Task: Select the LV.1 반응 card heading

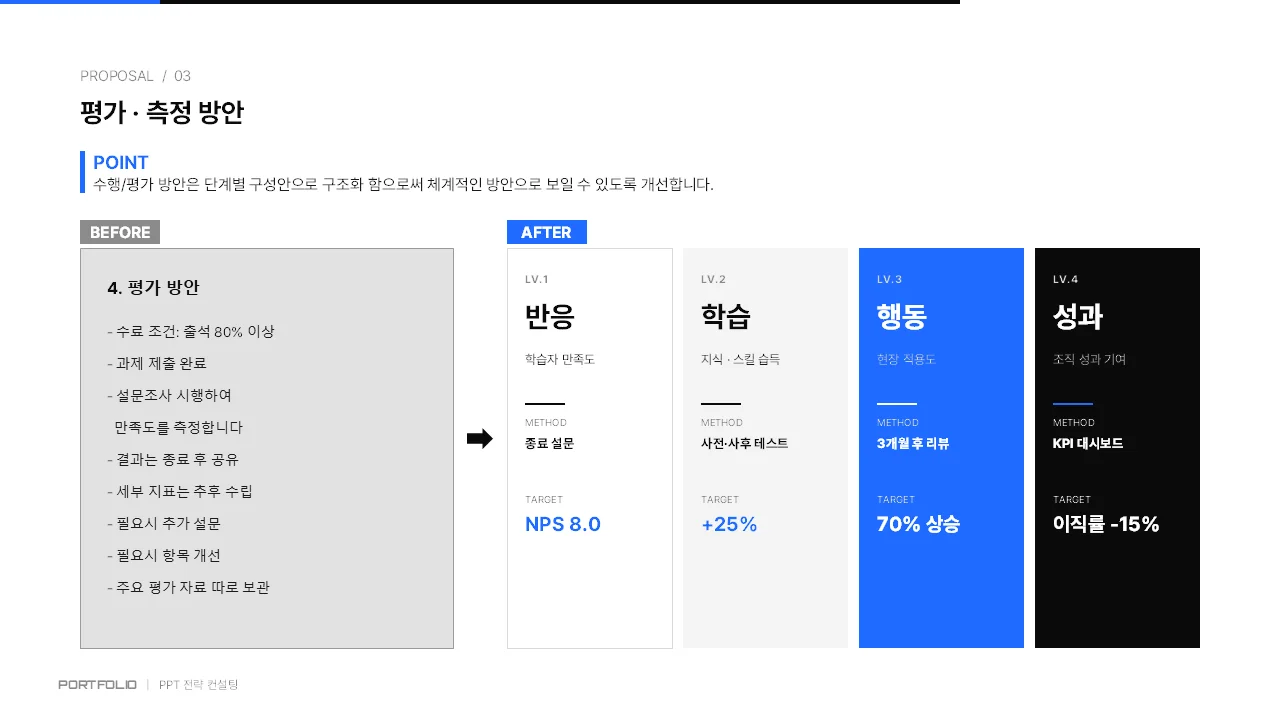Action: [550, 317]
